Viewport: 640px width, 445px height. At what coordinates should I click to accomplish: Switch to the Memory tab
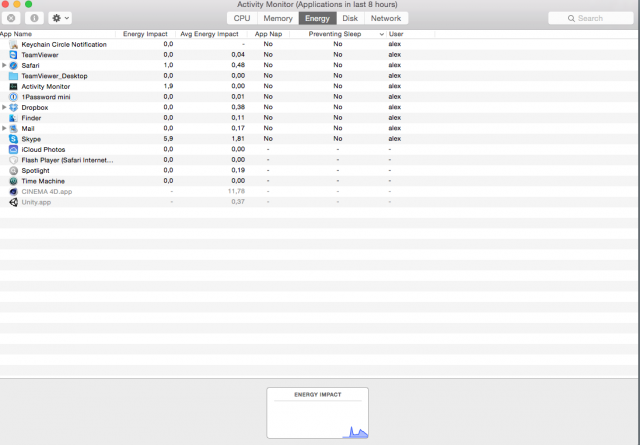click(x=278, y=18)
